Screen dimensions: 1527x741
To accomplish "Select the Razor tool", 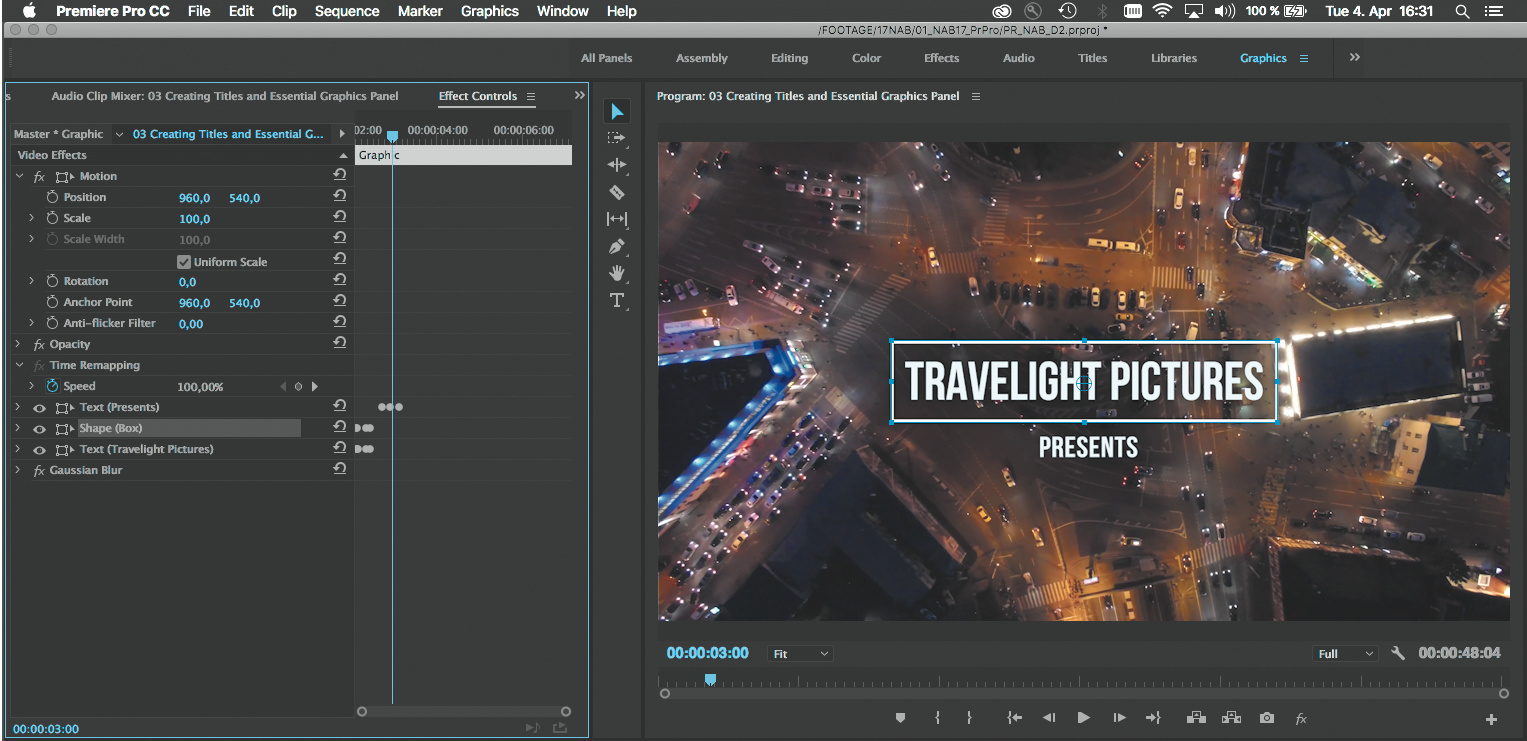I will 617,192.
